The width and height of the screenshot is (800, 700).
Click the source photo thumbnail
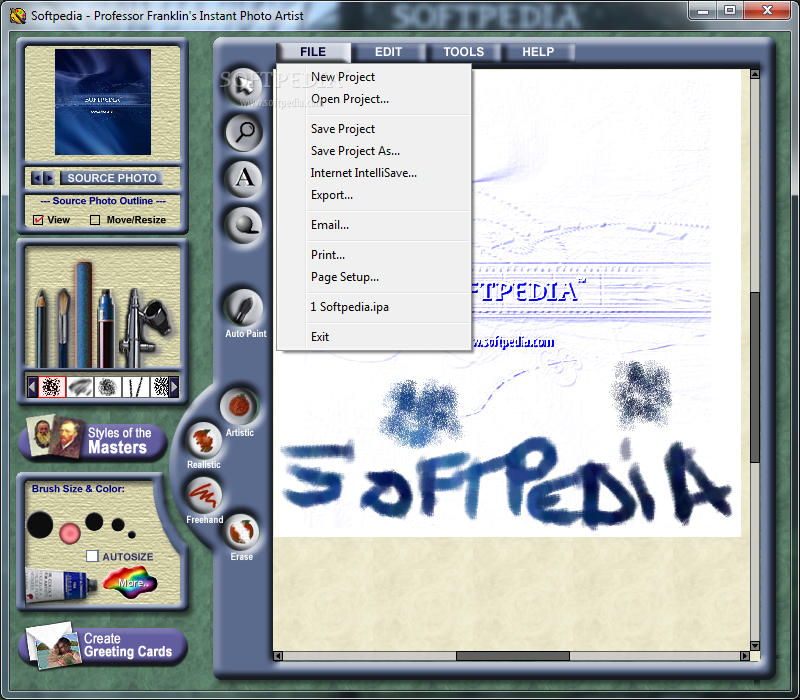[x=103, y=102]
